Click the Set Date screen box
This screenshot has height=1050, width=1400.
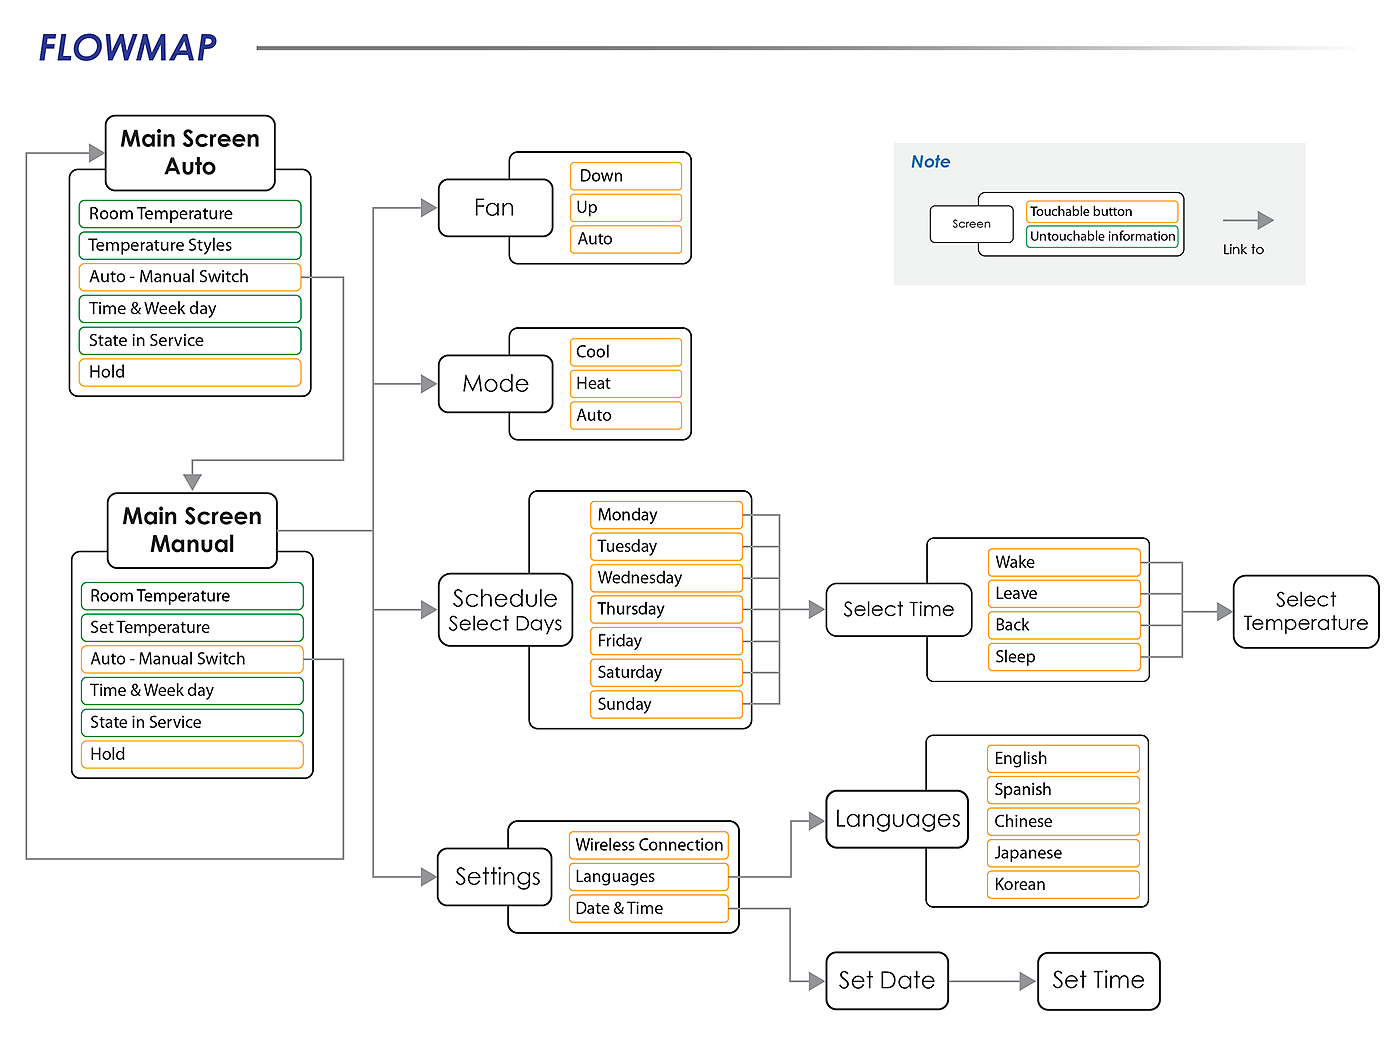point(887,981)
